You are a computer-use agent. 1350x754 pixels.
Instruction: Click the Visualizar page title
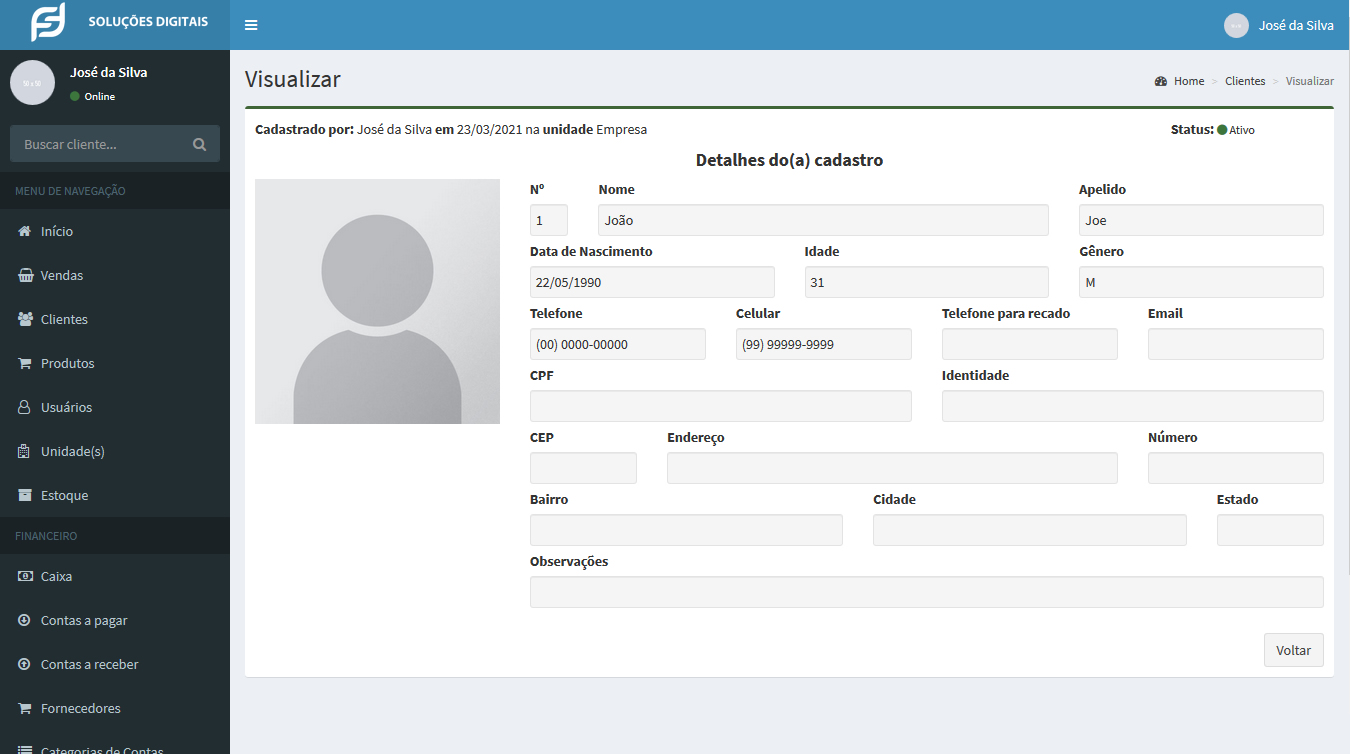coord(293,80)
